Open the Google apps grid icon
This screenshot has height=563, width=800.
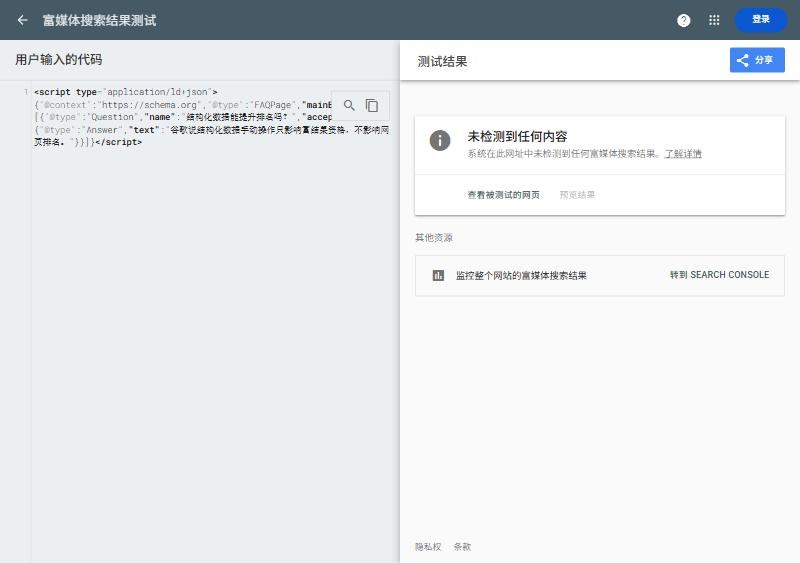click(714, 20)
